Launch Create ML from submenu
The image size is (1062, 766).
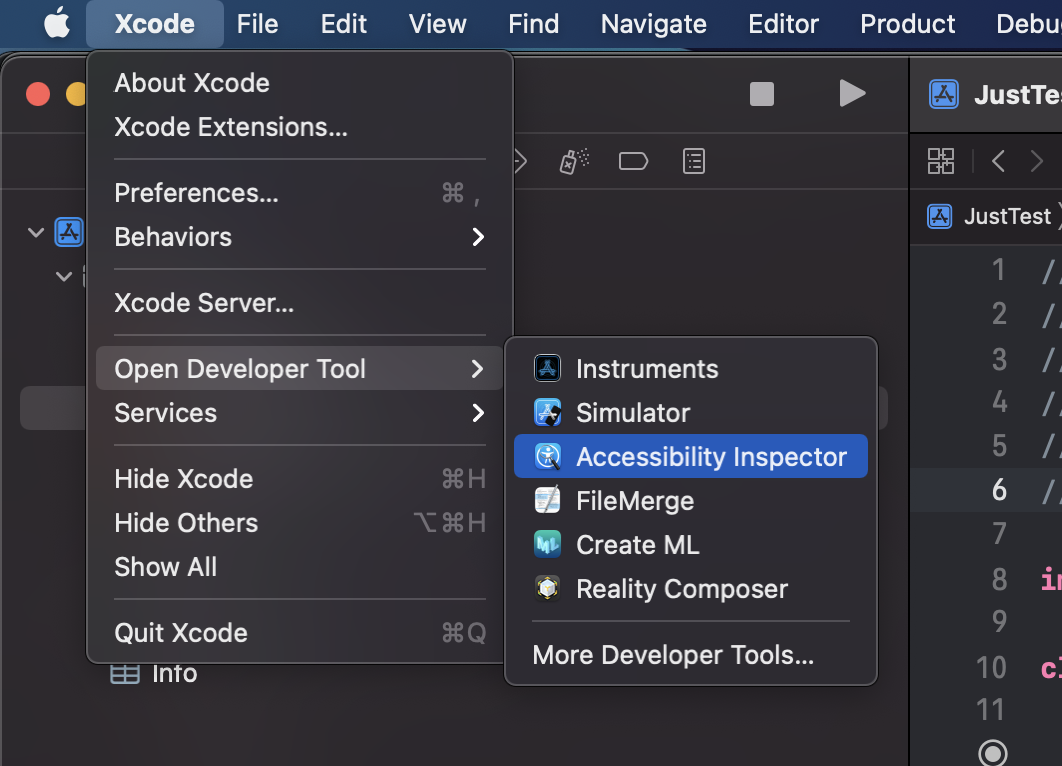coord(691,545)
